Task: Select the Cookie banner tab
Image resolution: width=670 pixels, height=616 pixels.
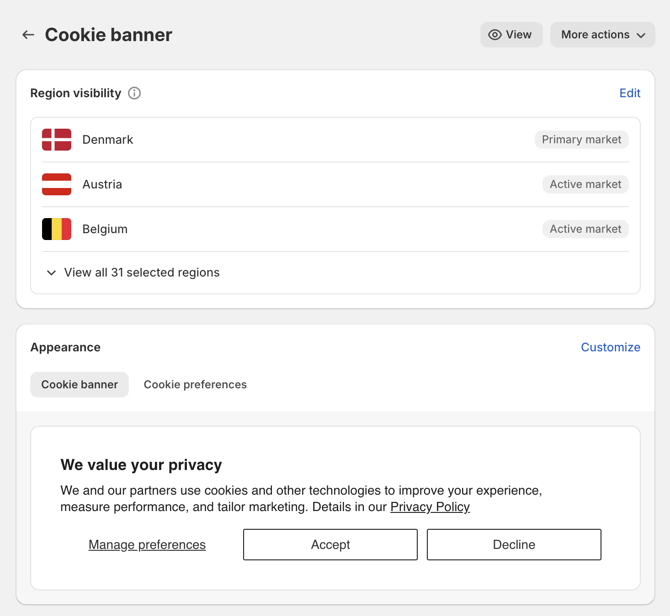Action: pos(79,384)
